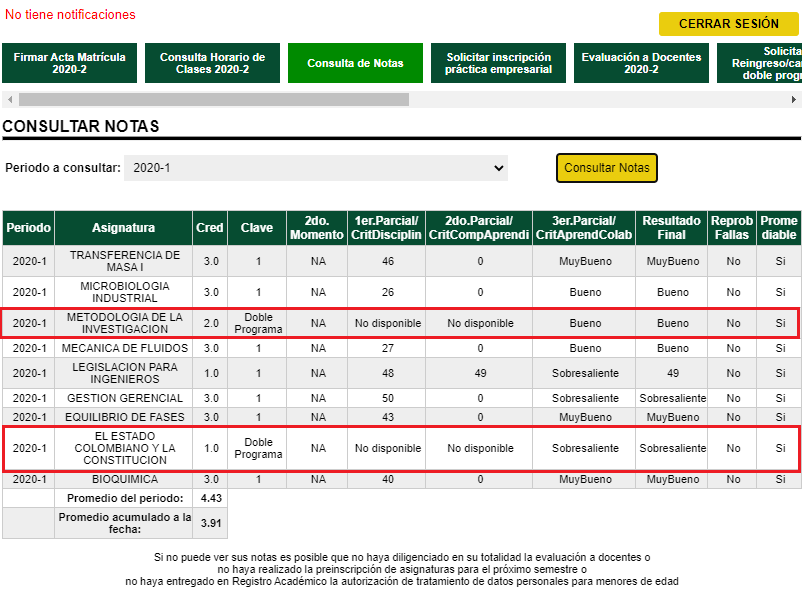The height and width of the screenshot is (593, 805).
Task: Click the Clave column header
Action: [x=257, y=227]
